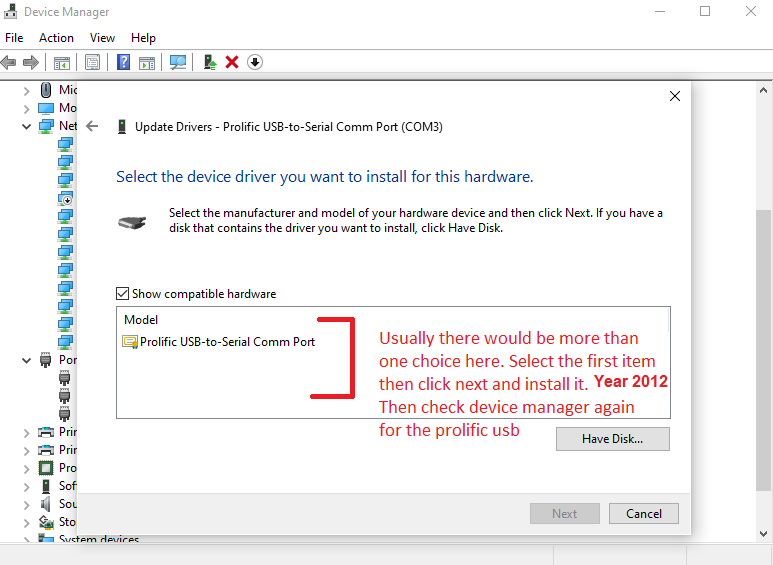
Task: Open the View menu
Action: (102, 38)
